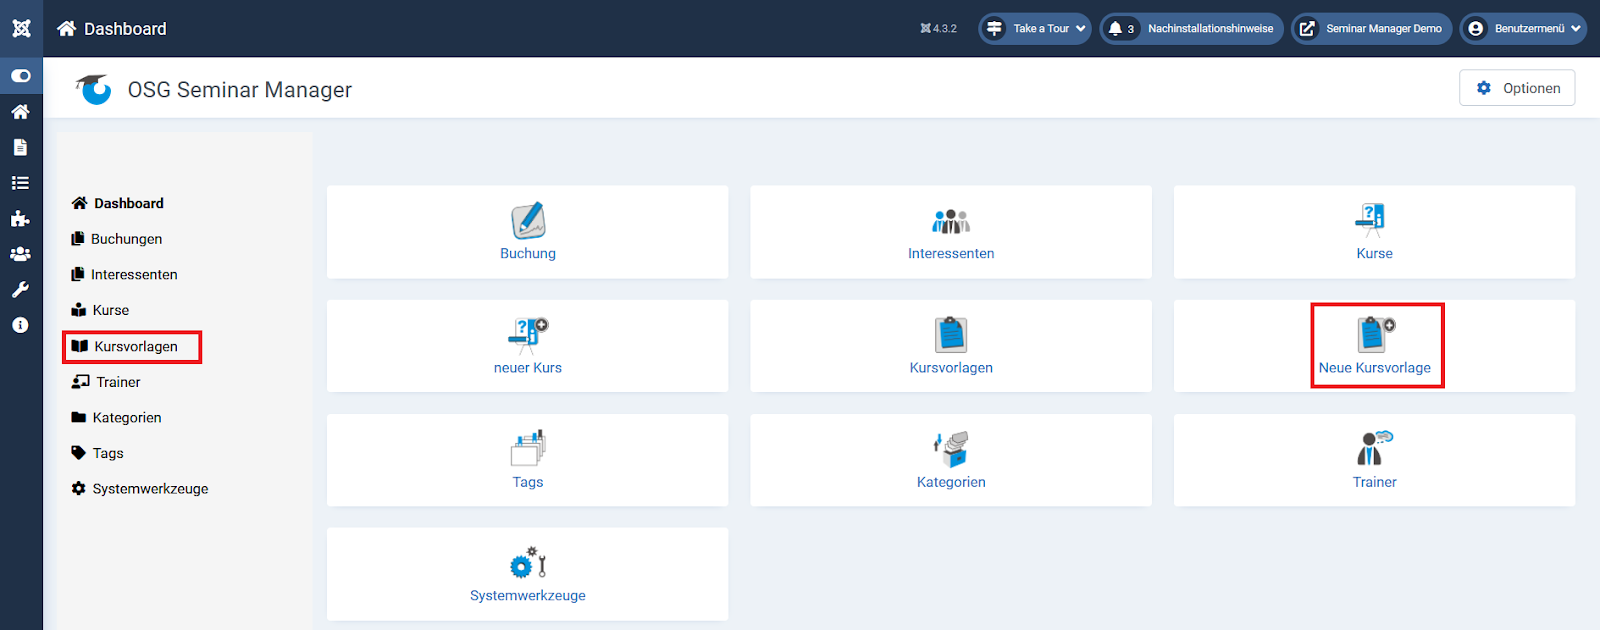Image resolution: width=1600 pixels, height=630 pixels.
Task: Open Content icon in left rail
Action: [x=20, y=147]
